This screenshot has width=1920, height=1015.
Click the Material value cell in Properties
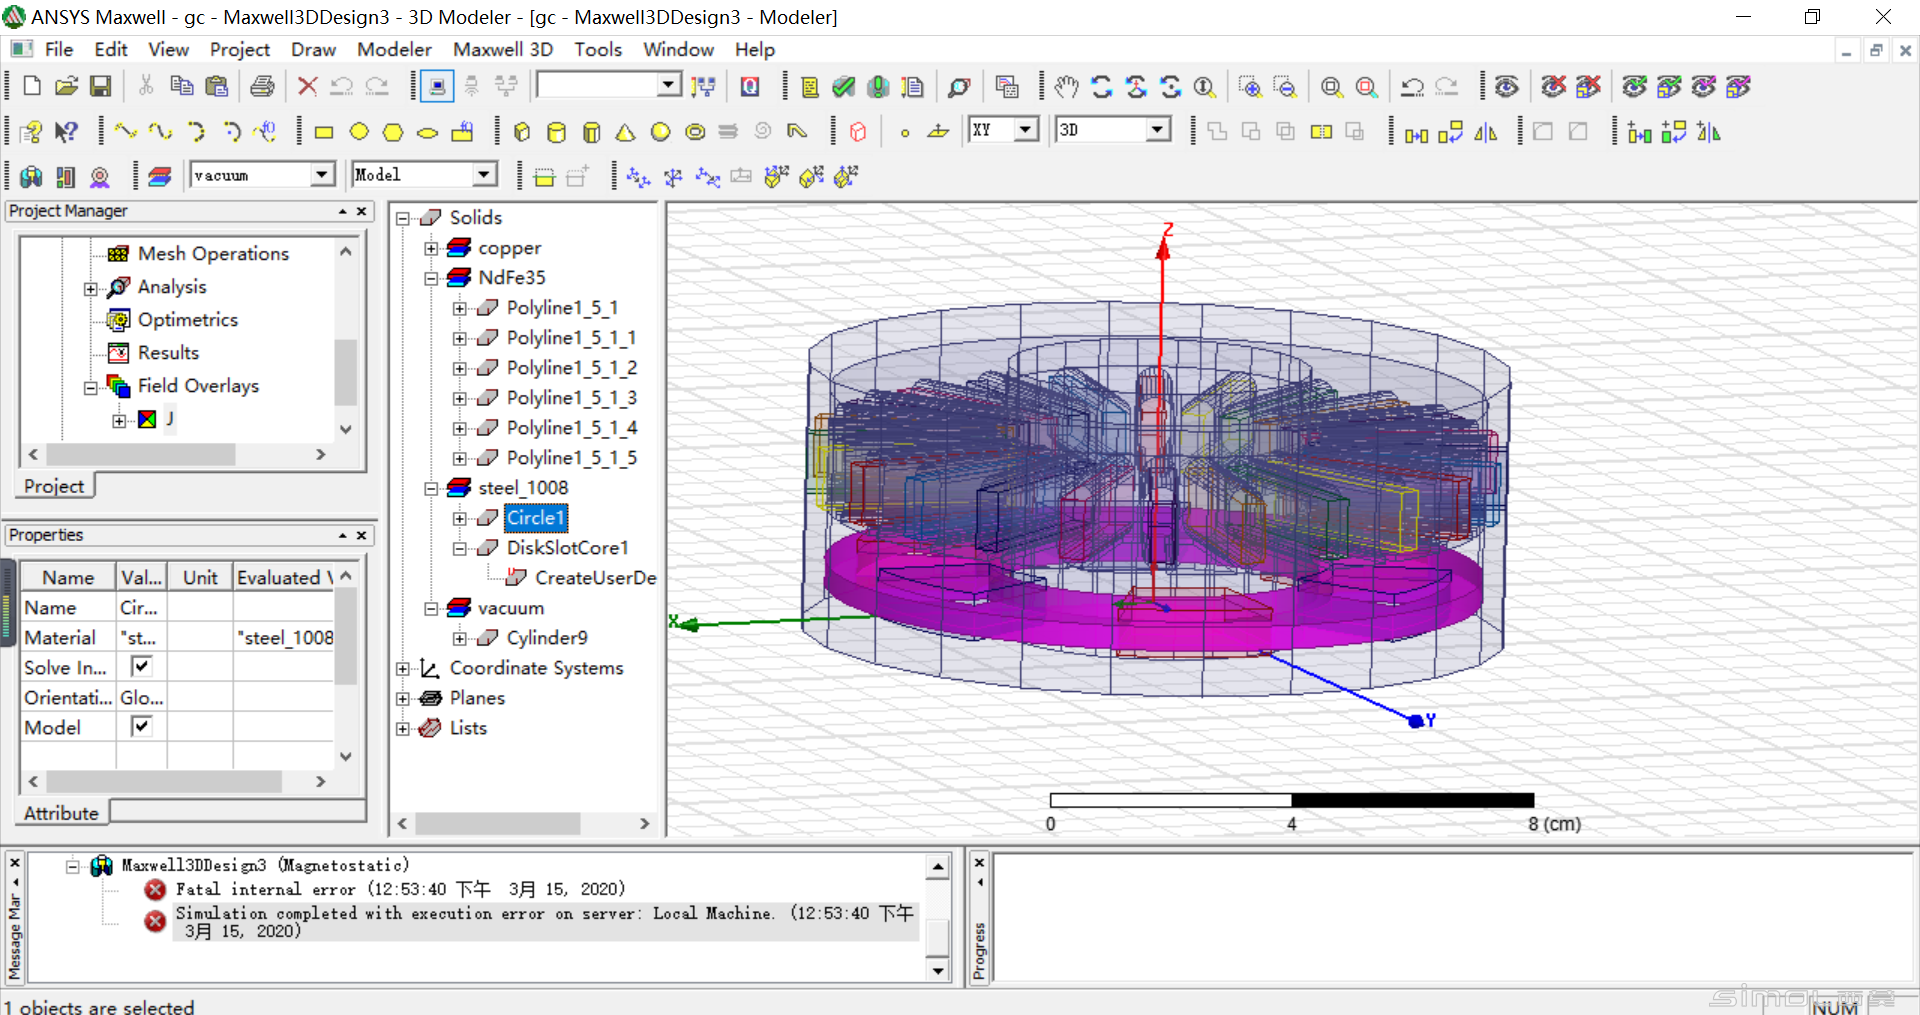[141, 637]
